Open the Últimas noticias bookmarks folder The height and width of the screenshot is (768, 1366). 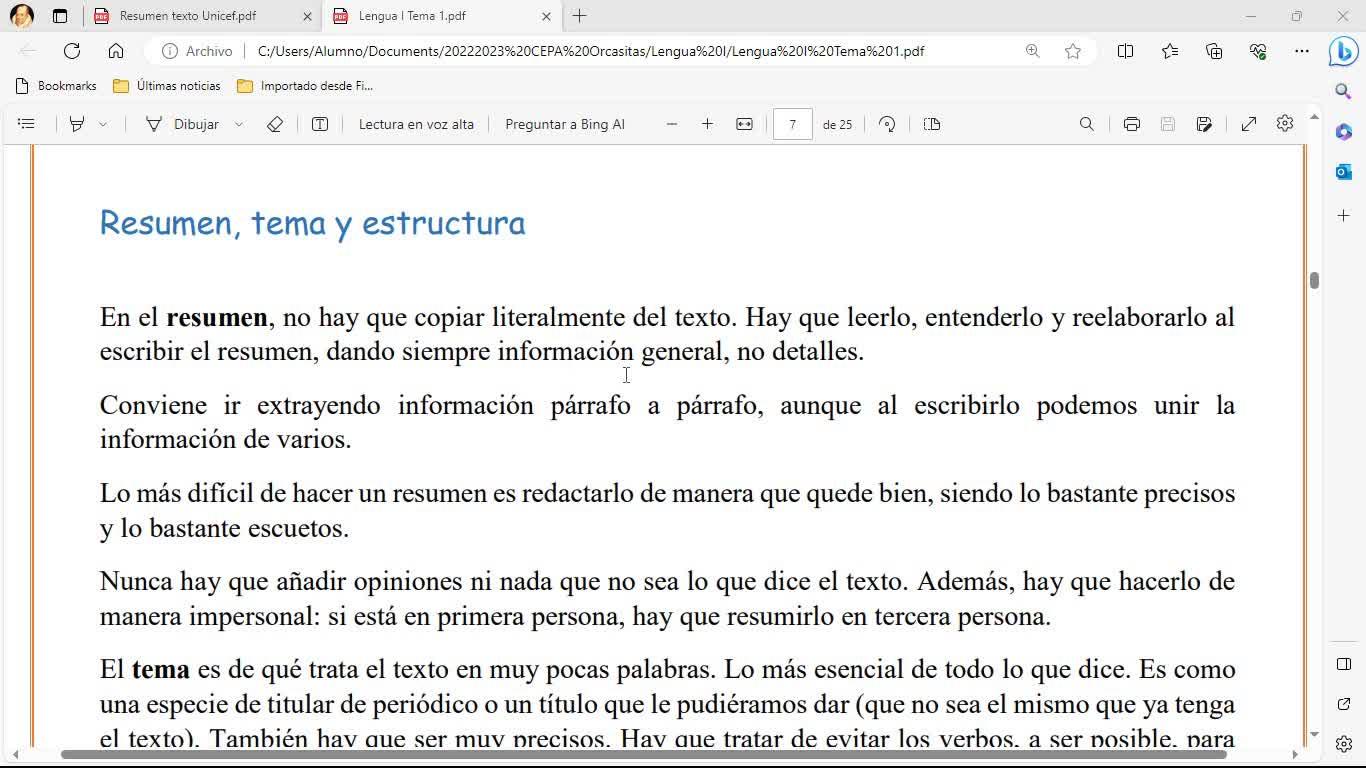pos(167,86)
